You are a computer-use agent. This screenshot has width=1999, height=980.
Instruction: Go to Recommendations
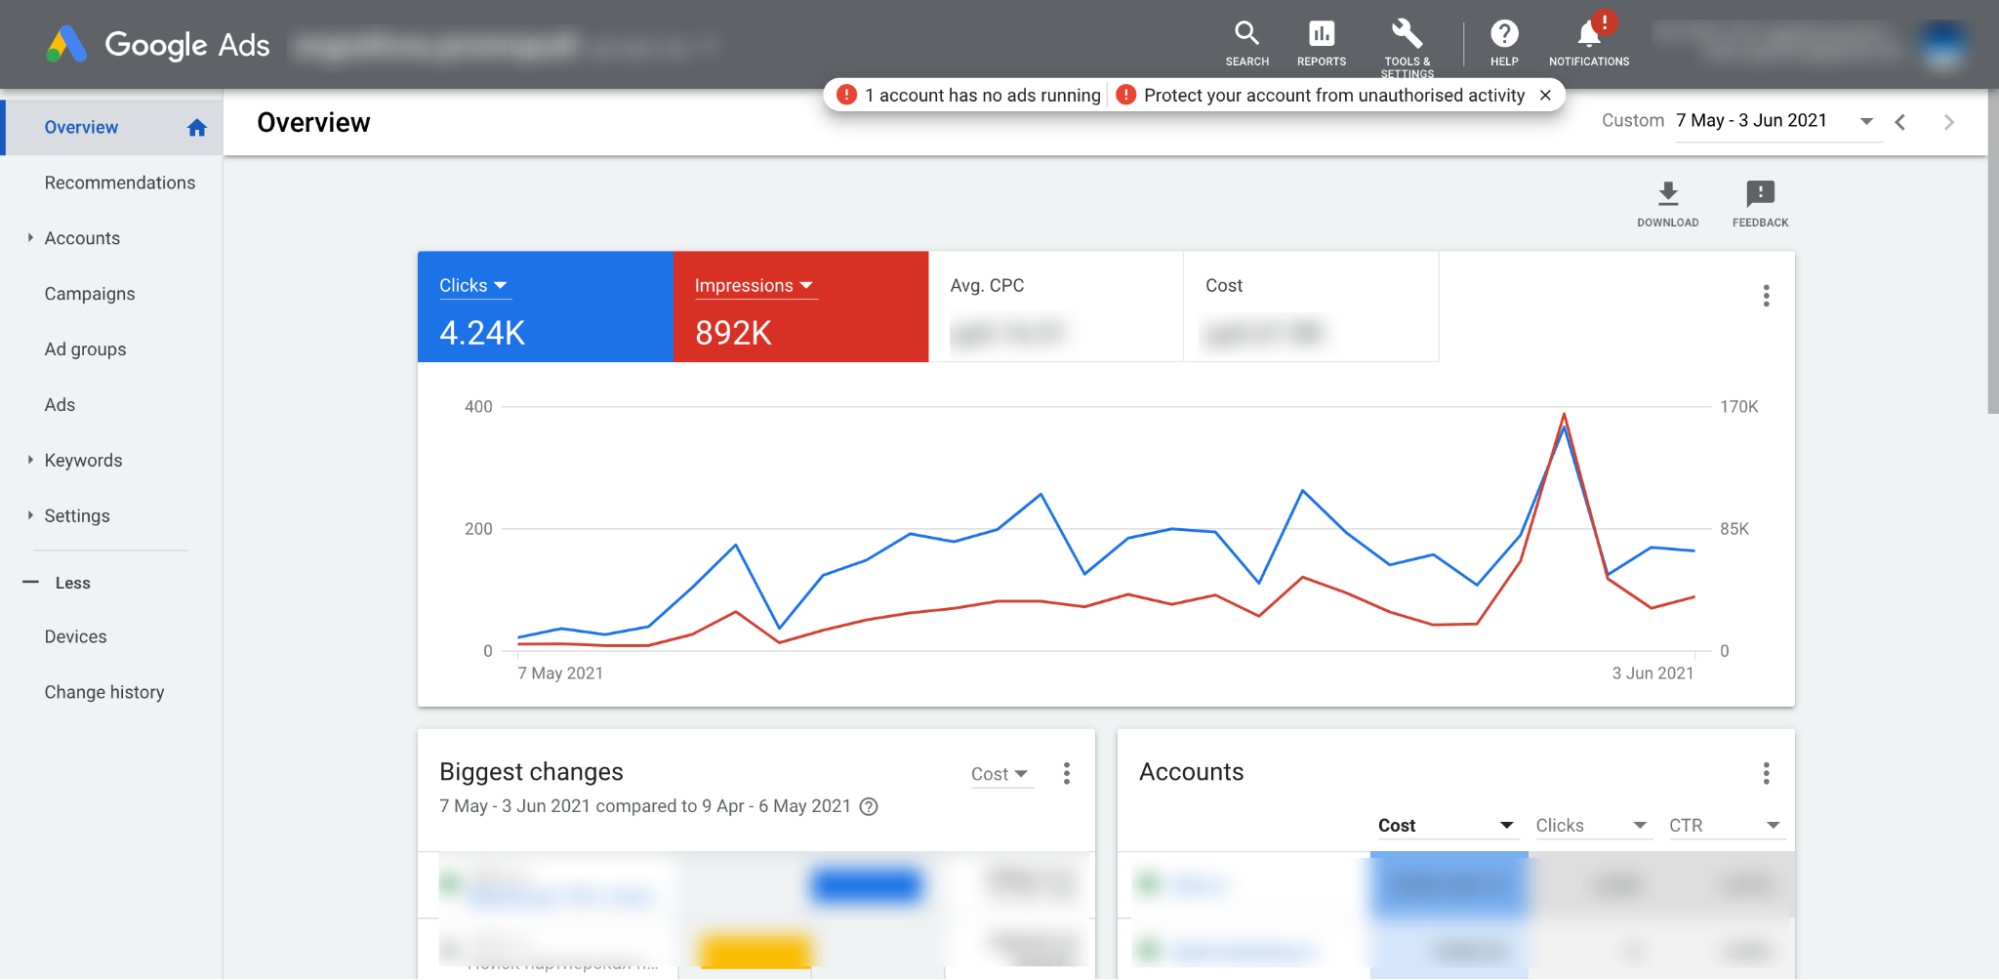pyautogui.click(x=120, y=183)
